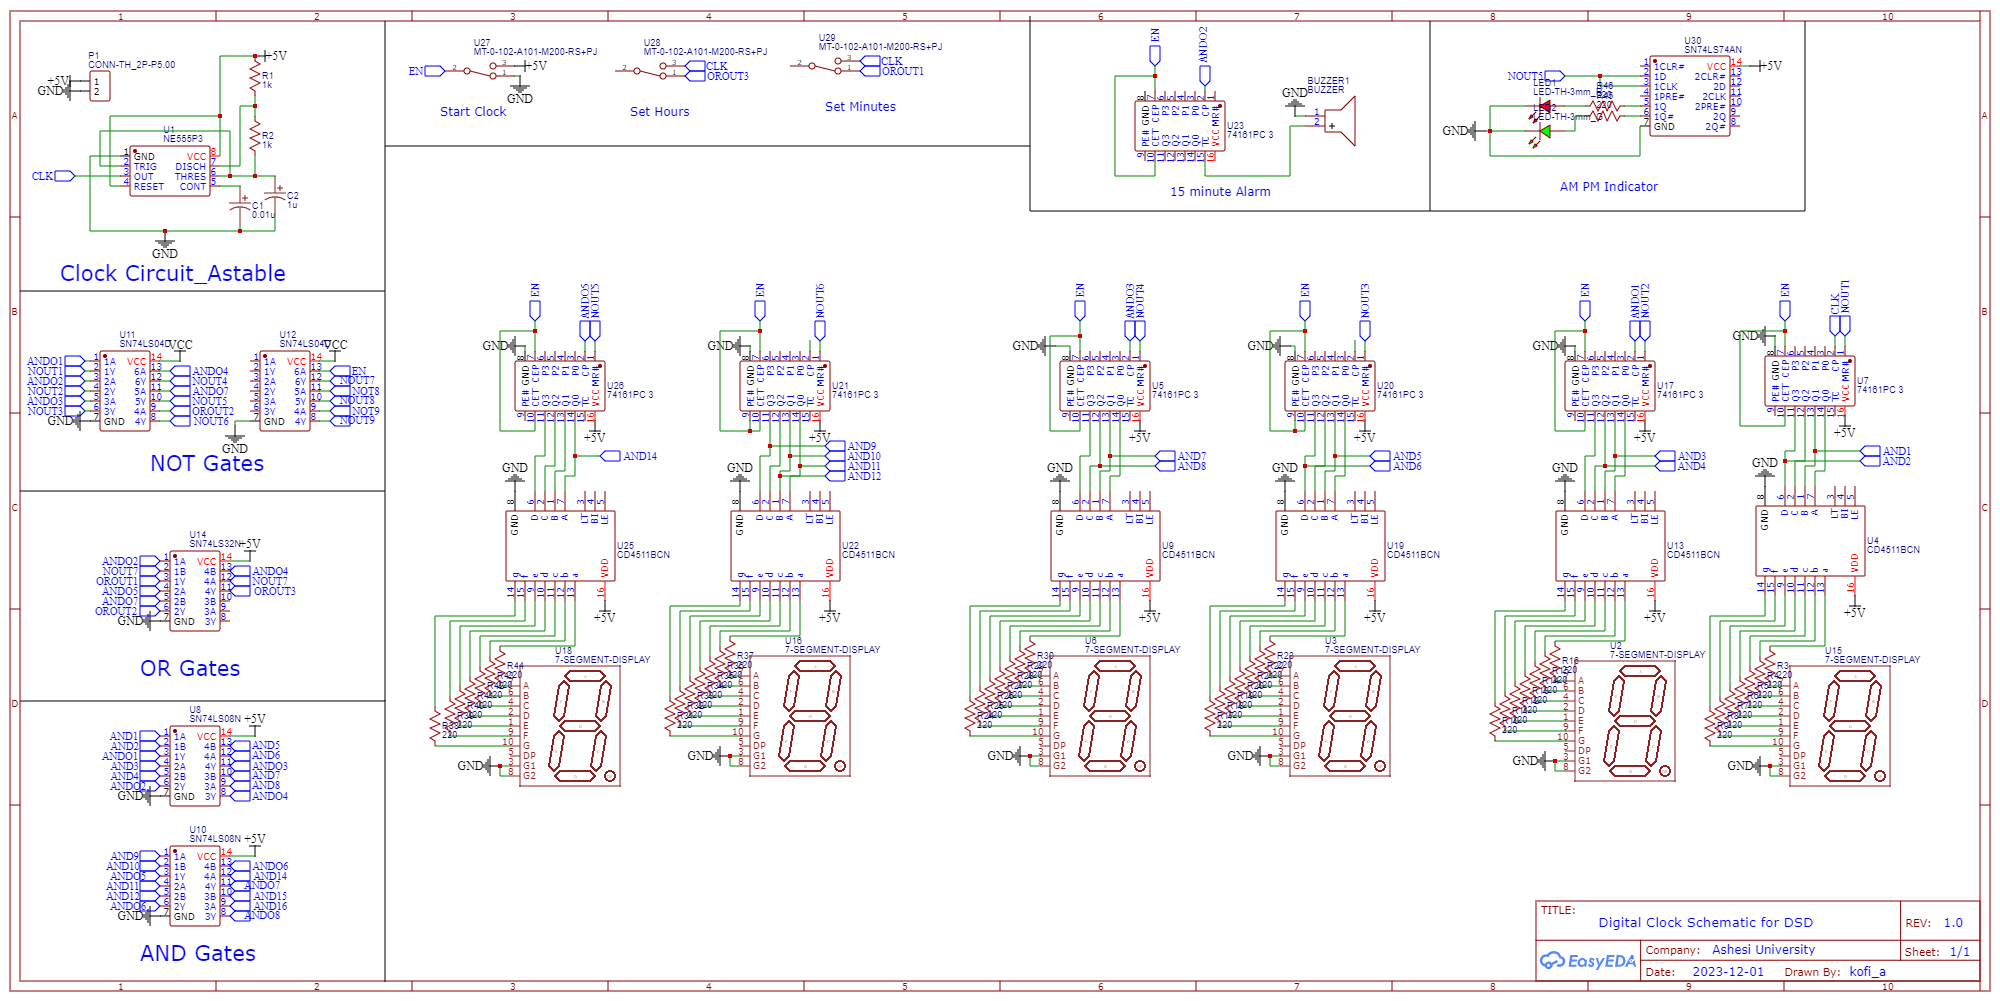Click the U25 CD4511BCN decoder chip
Viewport: 2000px width, 1001px height.
(x=559, y=545)
